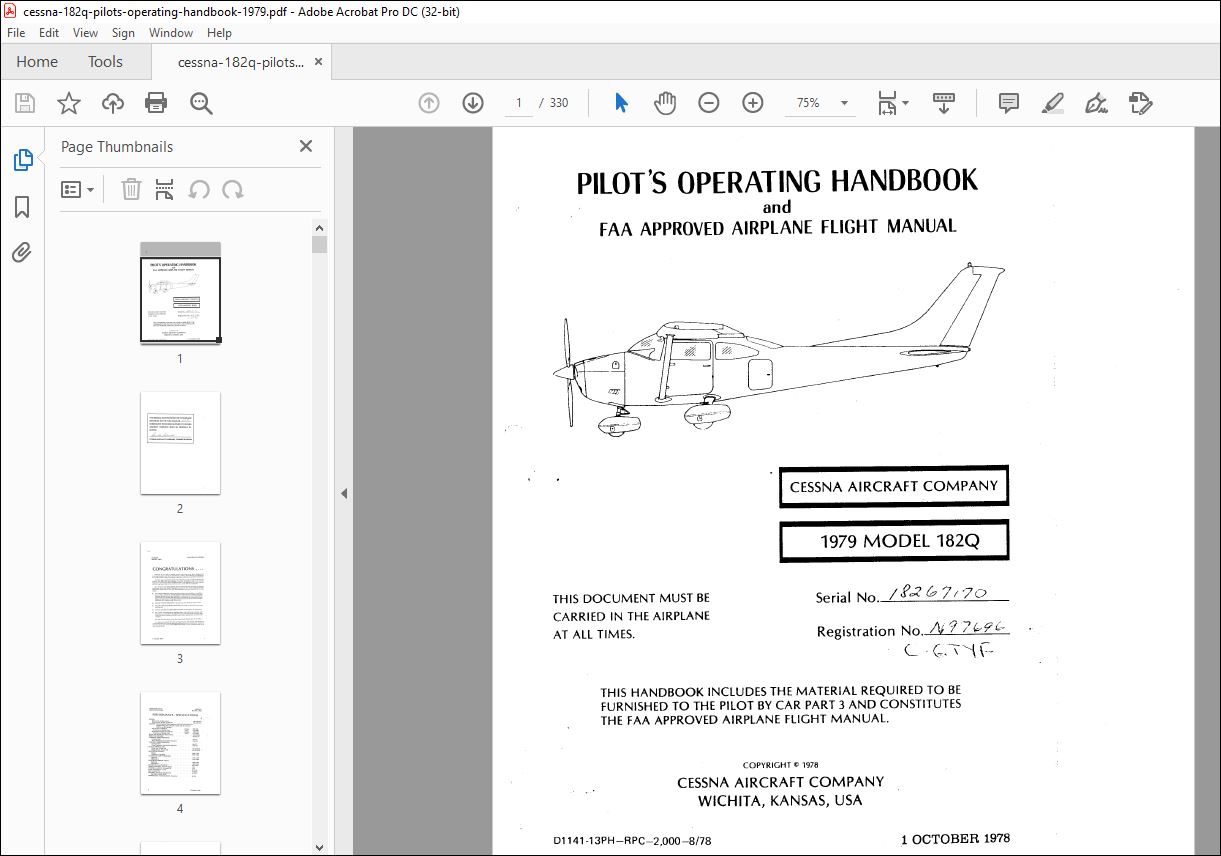Click the '1 OCTOBER 1978' date text
The image size is (1221, 856).
coord(955,838)
